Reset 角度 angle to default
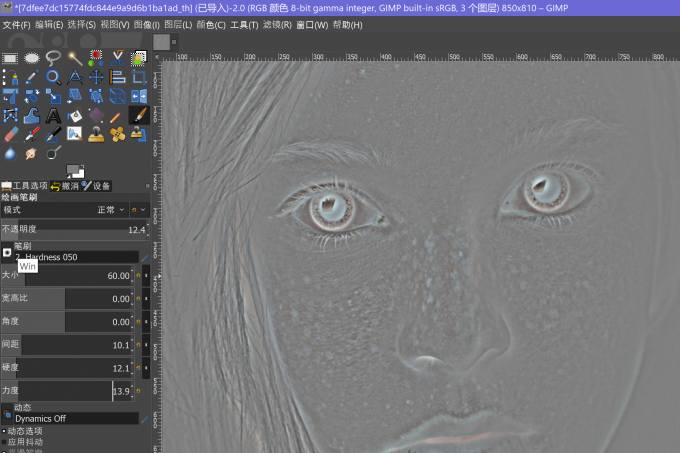Viewport: 680px width, 453px height. click(139, 321)
